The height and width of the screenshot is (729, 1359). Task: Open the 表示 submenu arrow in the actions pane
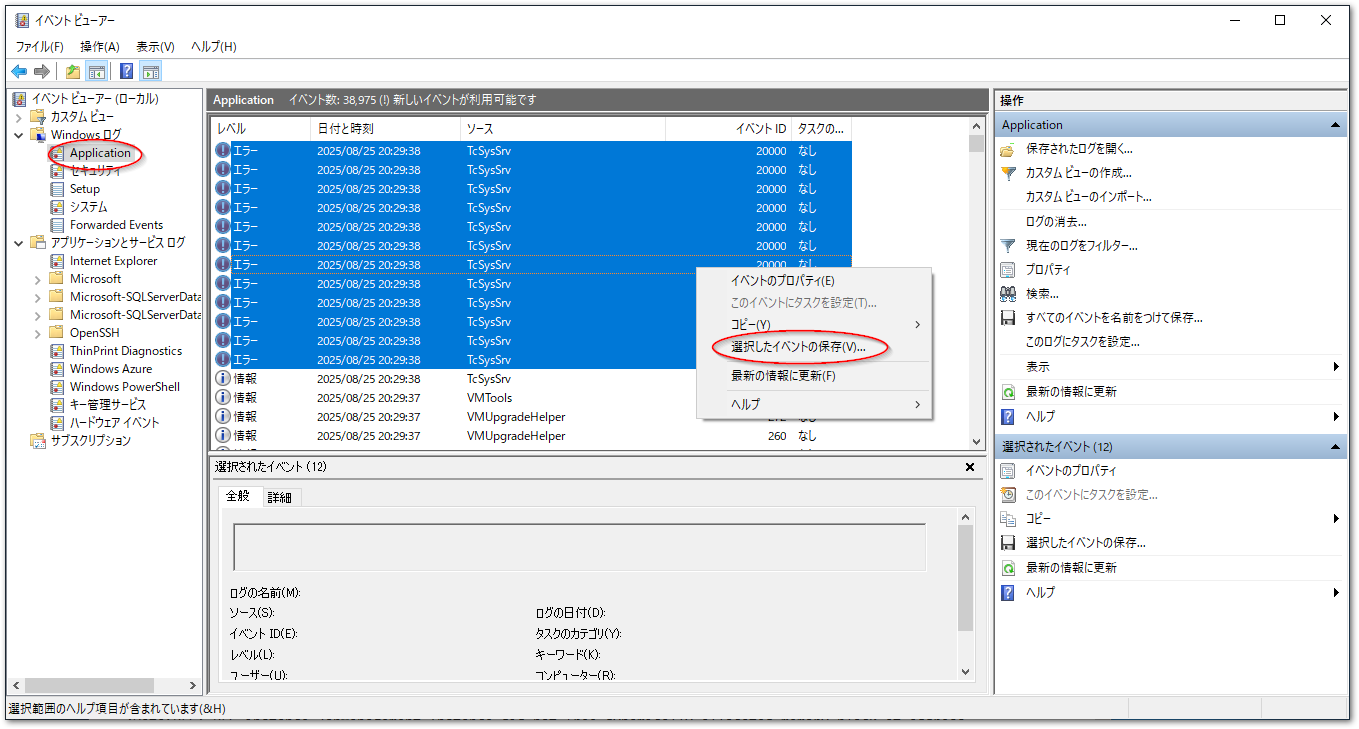[x=1336, y=367]
